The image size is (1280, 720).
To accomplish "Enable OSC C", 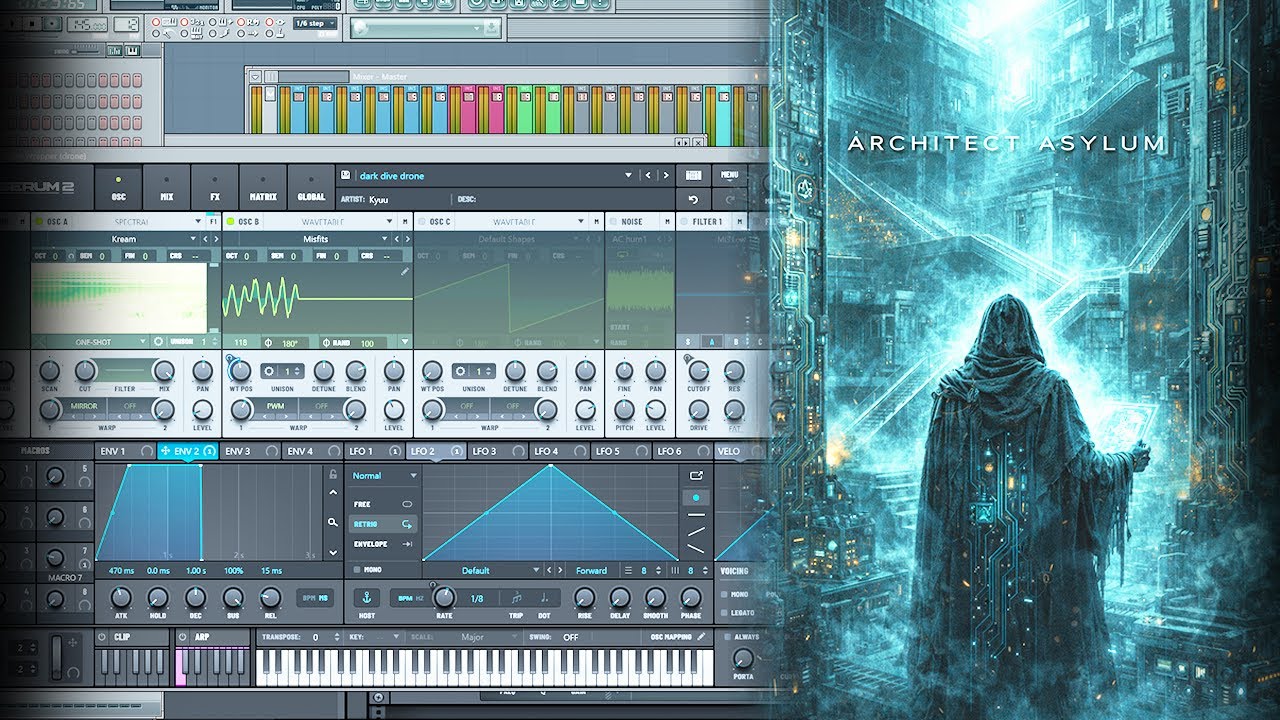I will (x=421, y=221).
